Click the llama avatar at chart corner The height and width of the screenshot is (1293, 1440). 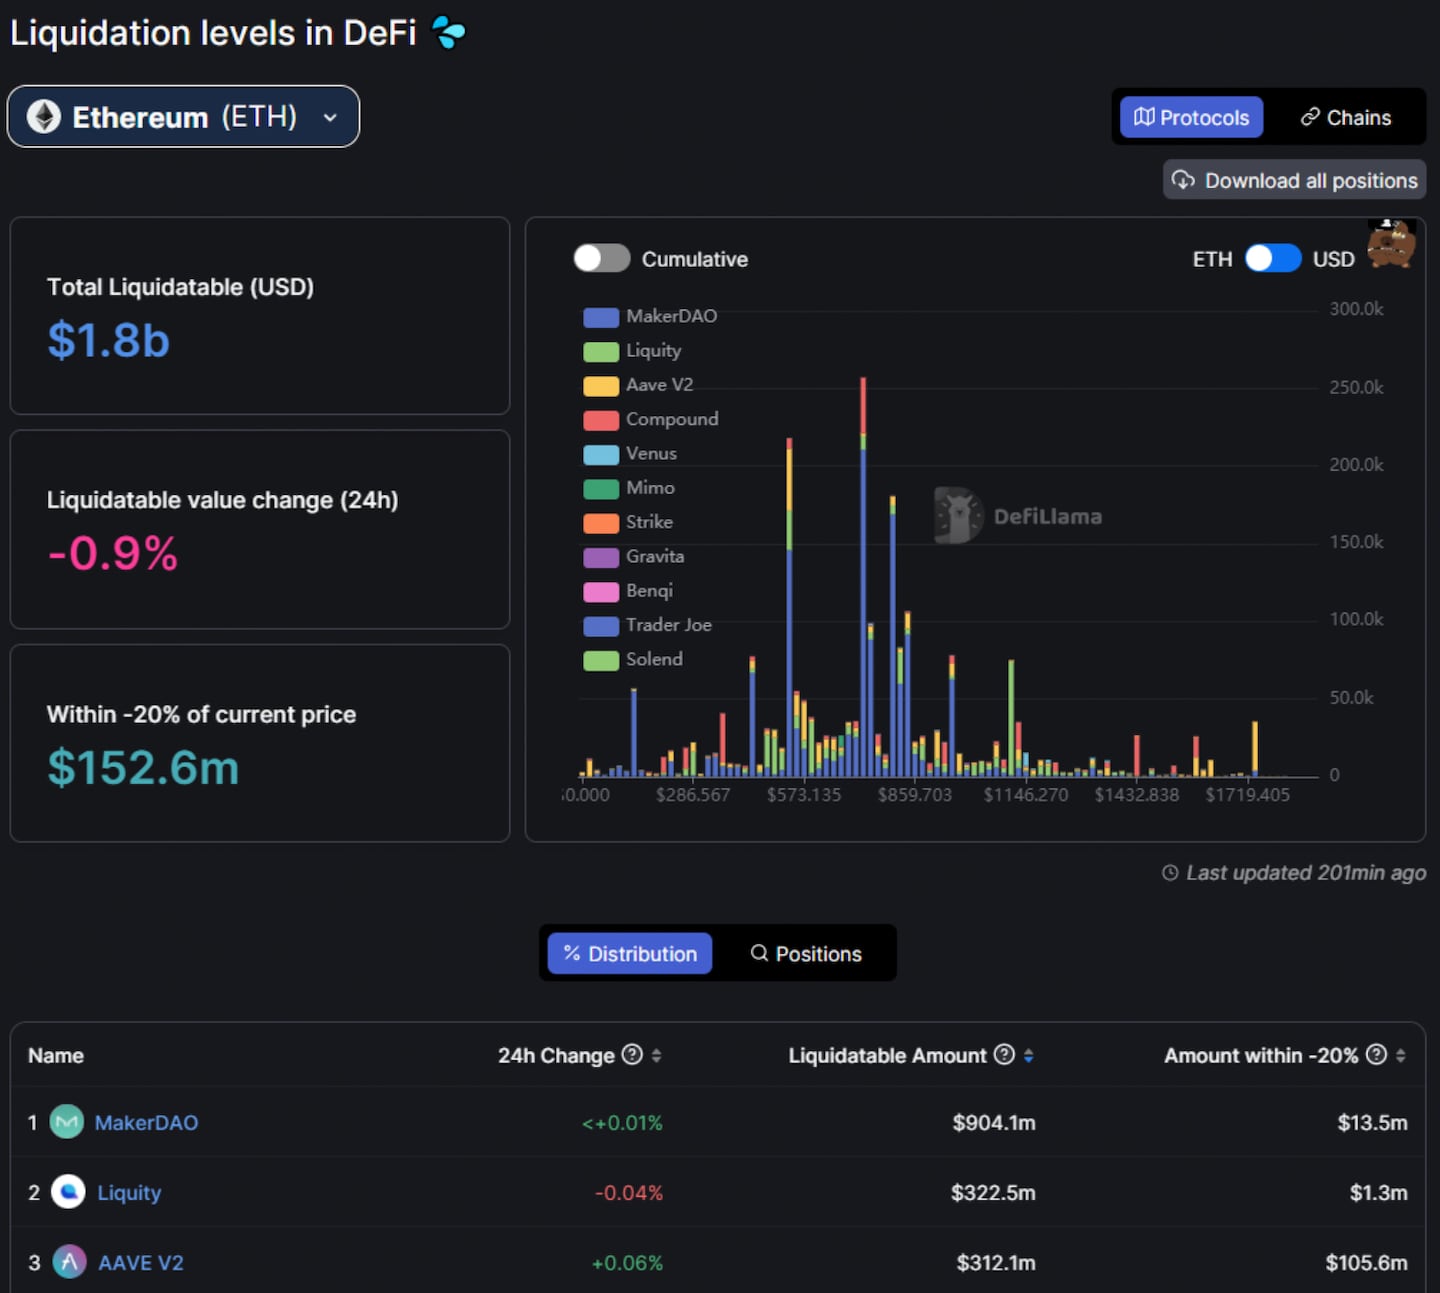click(x=1391, y=243)
